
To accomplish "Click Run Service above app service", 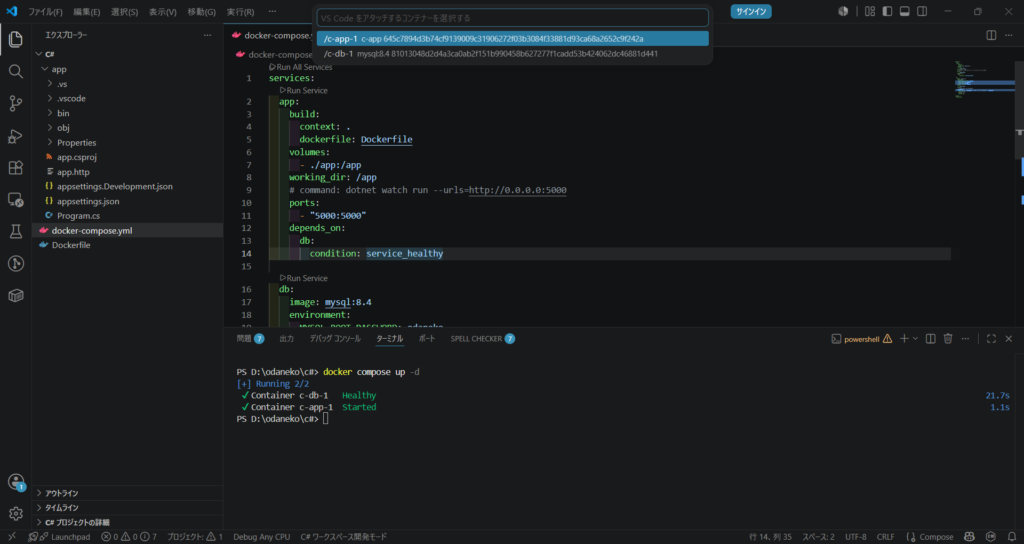I will (304, 90).
